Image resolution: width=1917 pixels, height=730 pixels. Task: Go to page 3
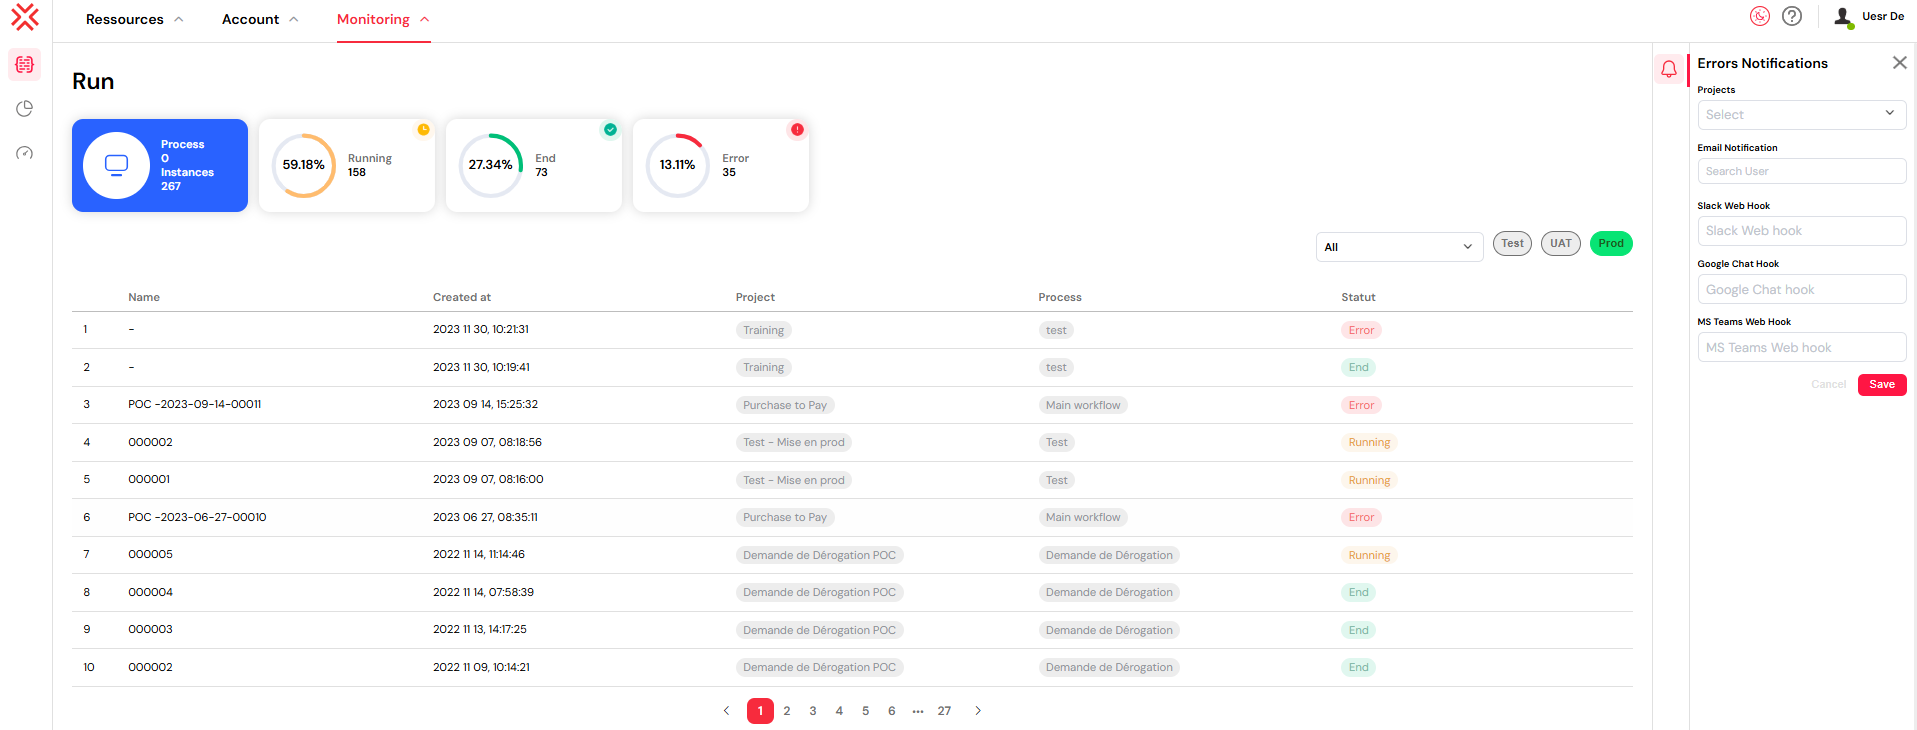click(x=813, y=711)
